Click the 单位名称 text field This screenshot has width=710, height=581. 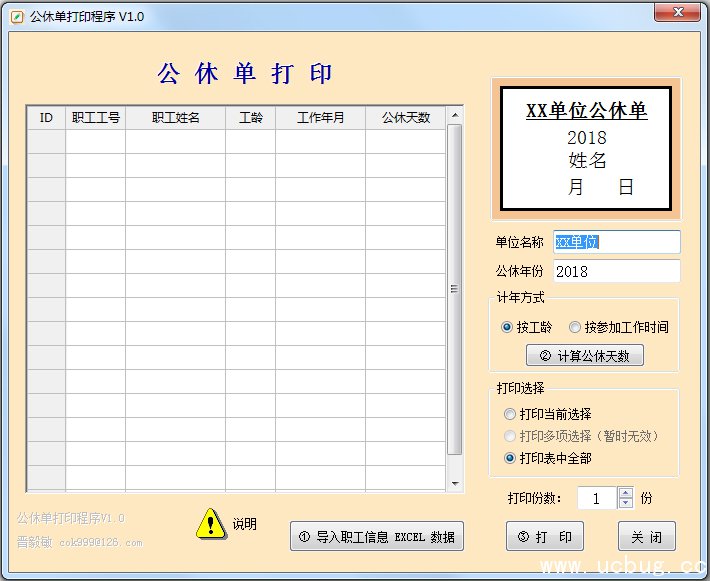coord(616,242)
